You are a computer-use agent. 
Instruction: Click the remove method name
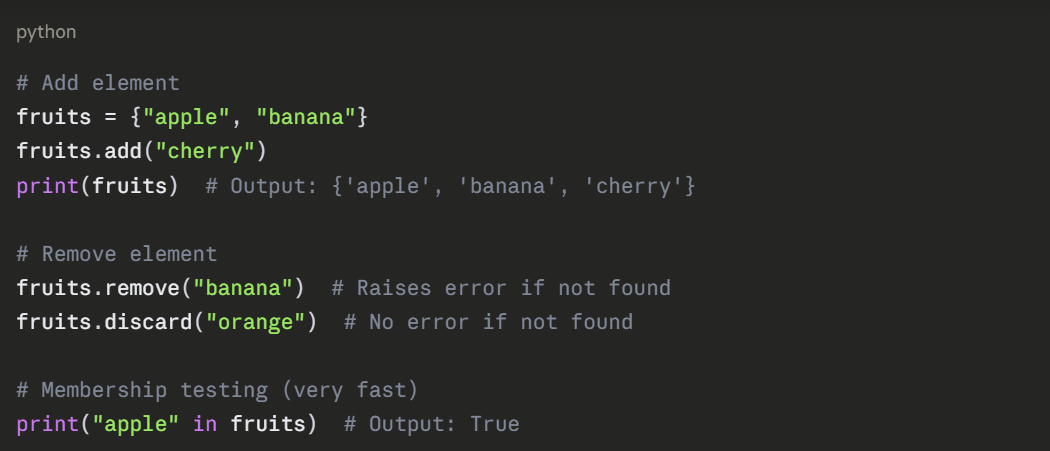(142, 288)
